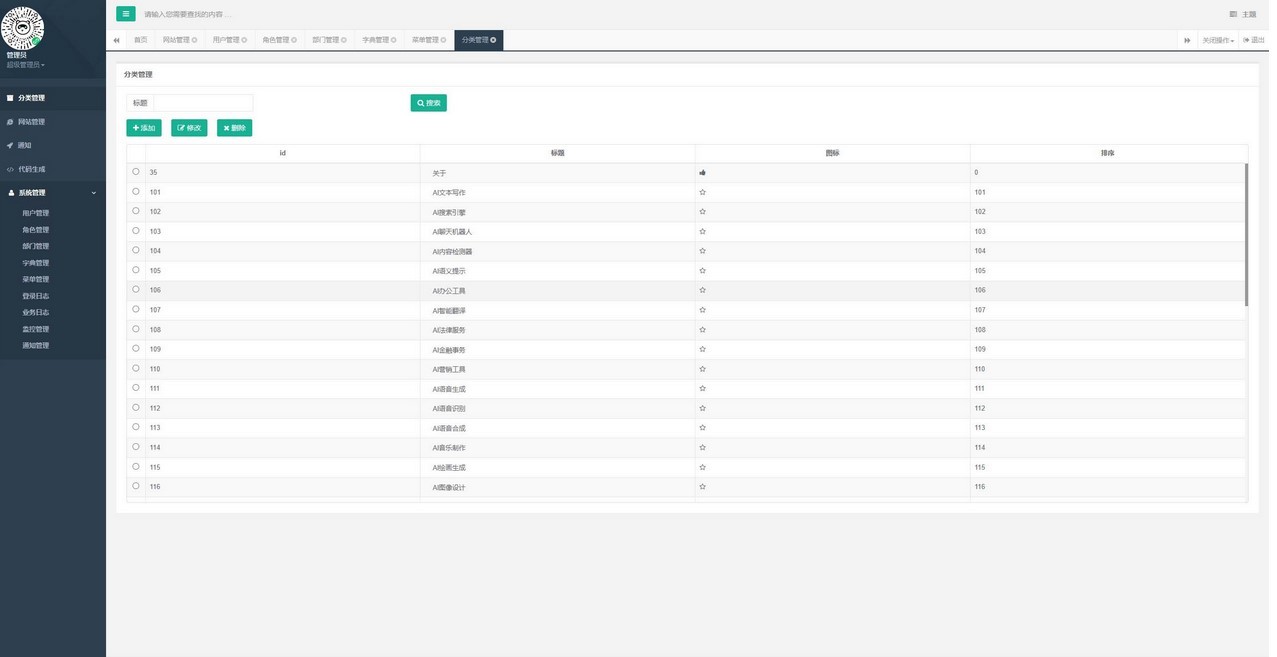Click the 添加 add button
This screenshot has height=657, width=1277.
tap(143, 128)
